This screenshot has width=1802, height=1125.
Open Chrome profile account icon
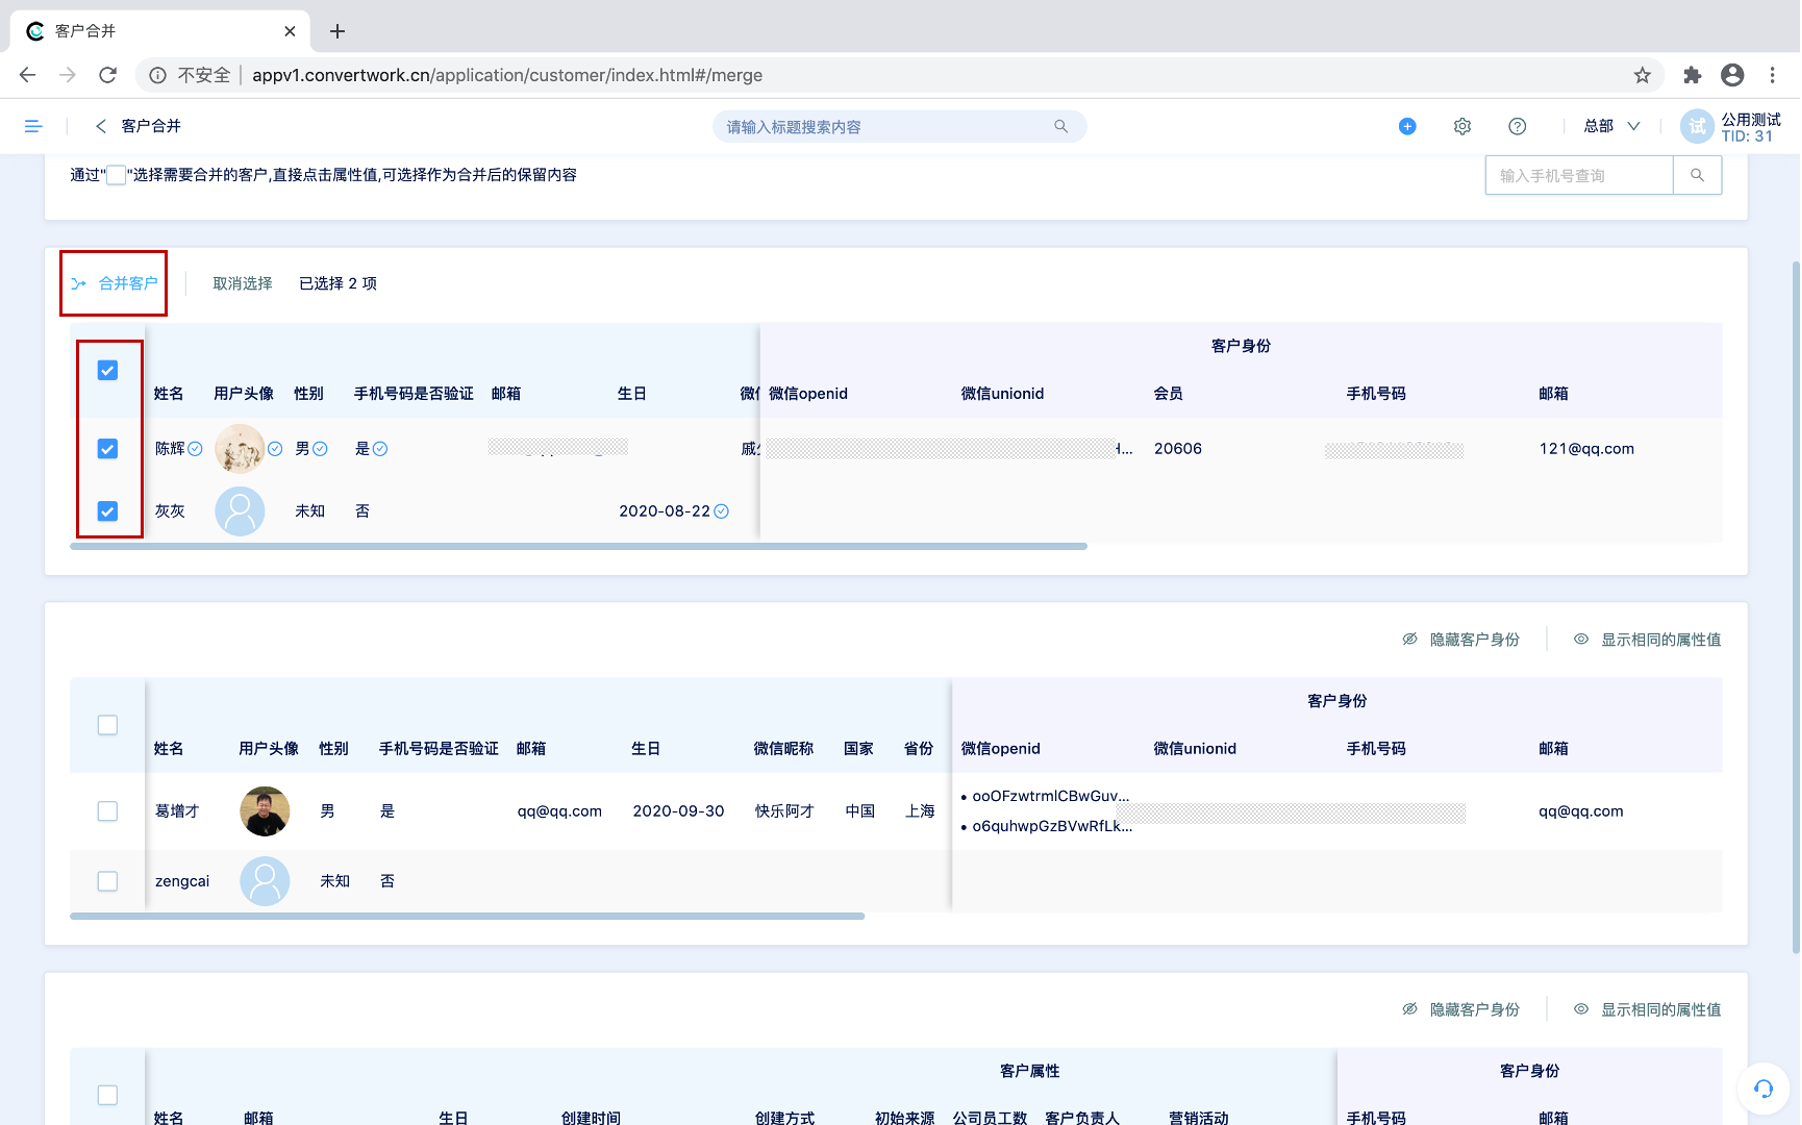pos(1733,75)
